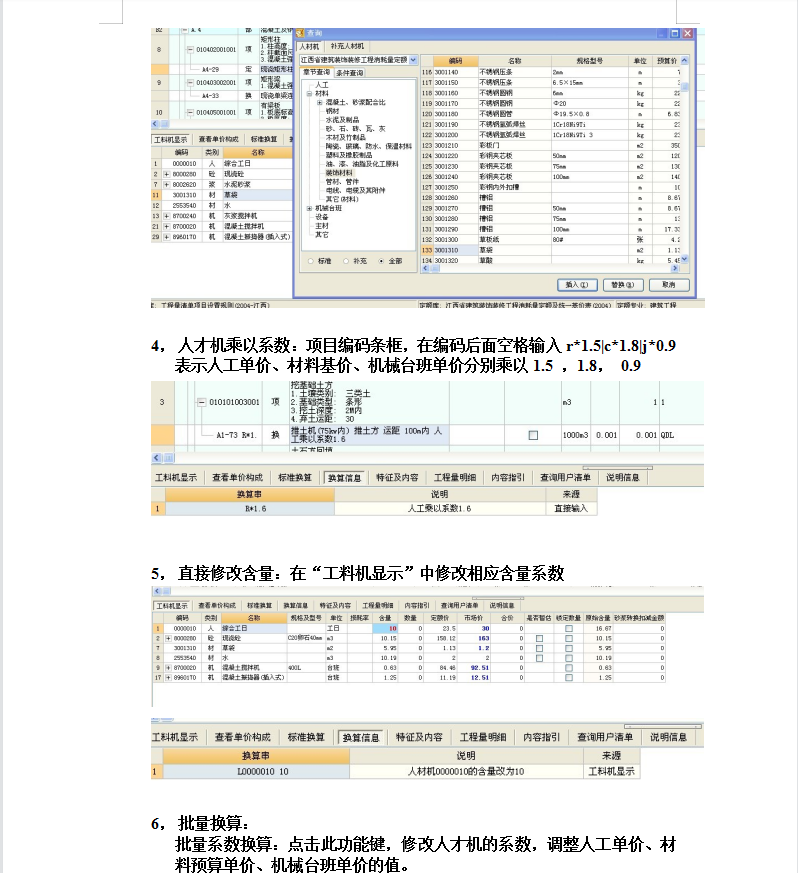
Task: Select the 标准 radio button
Action: click(311, 261)
